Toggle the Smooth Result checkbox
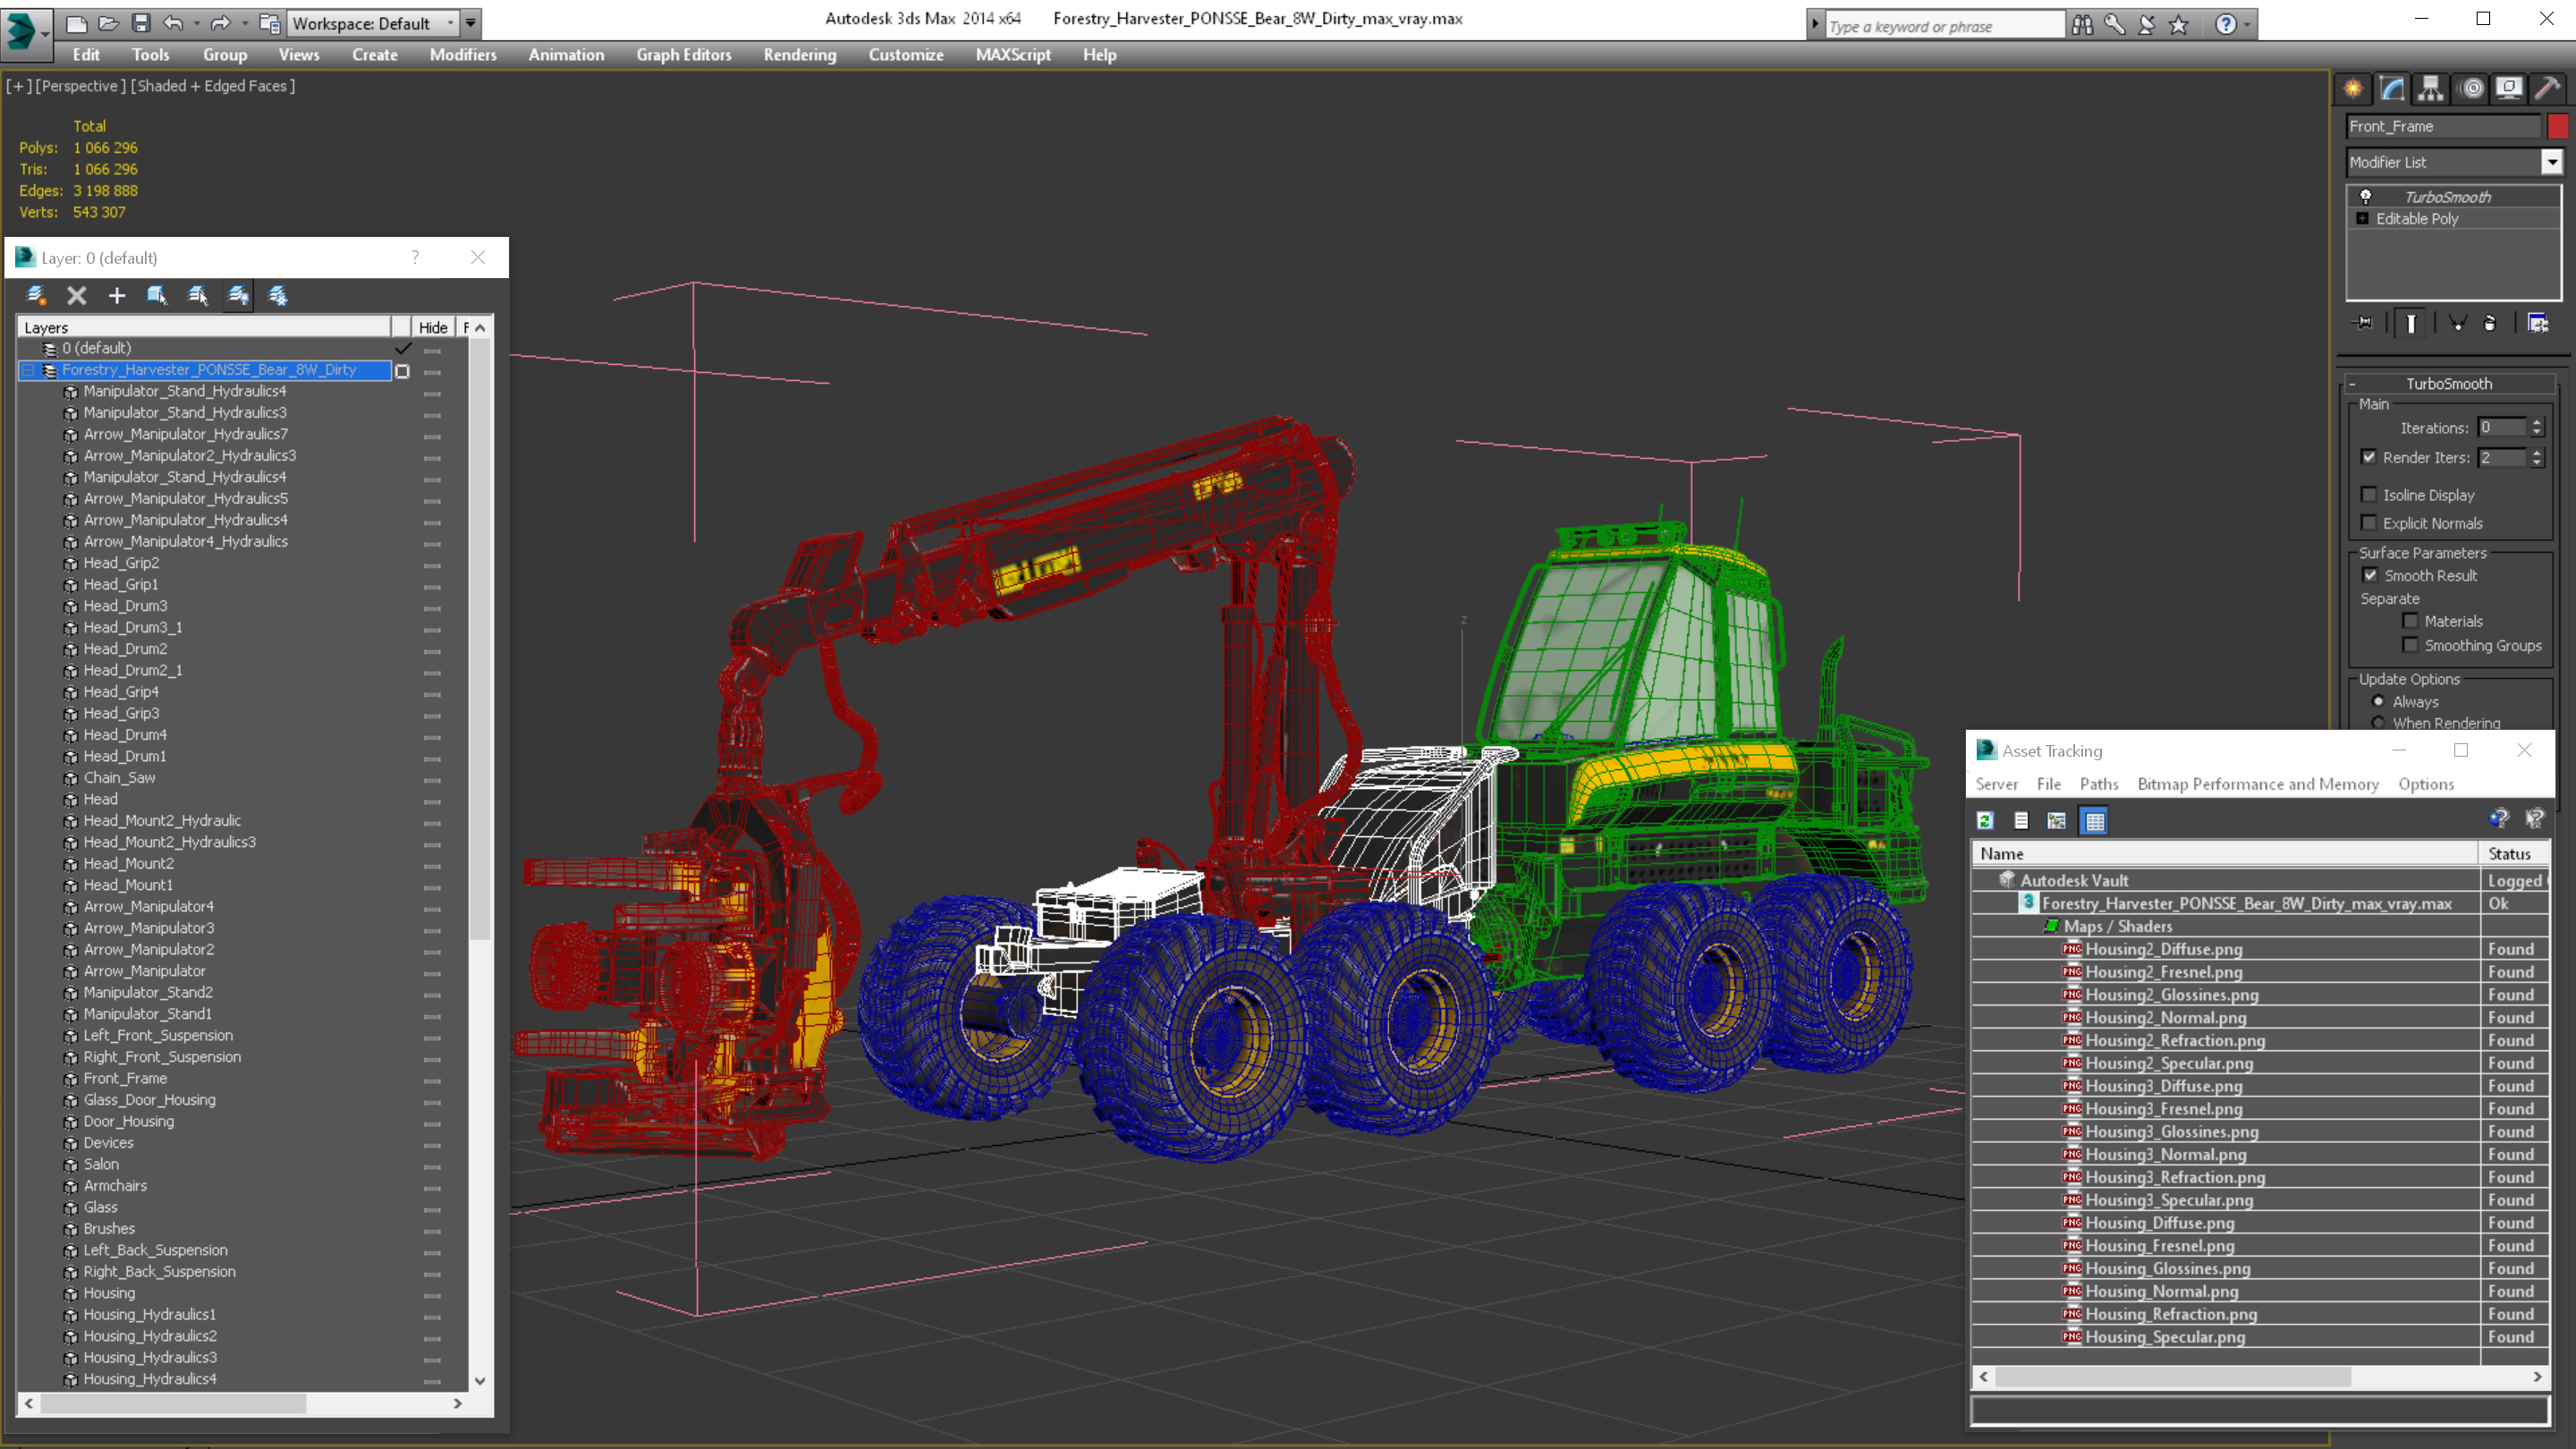The width and height of the screenshot is (2576, 1449). click(x=2370, y=575)
